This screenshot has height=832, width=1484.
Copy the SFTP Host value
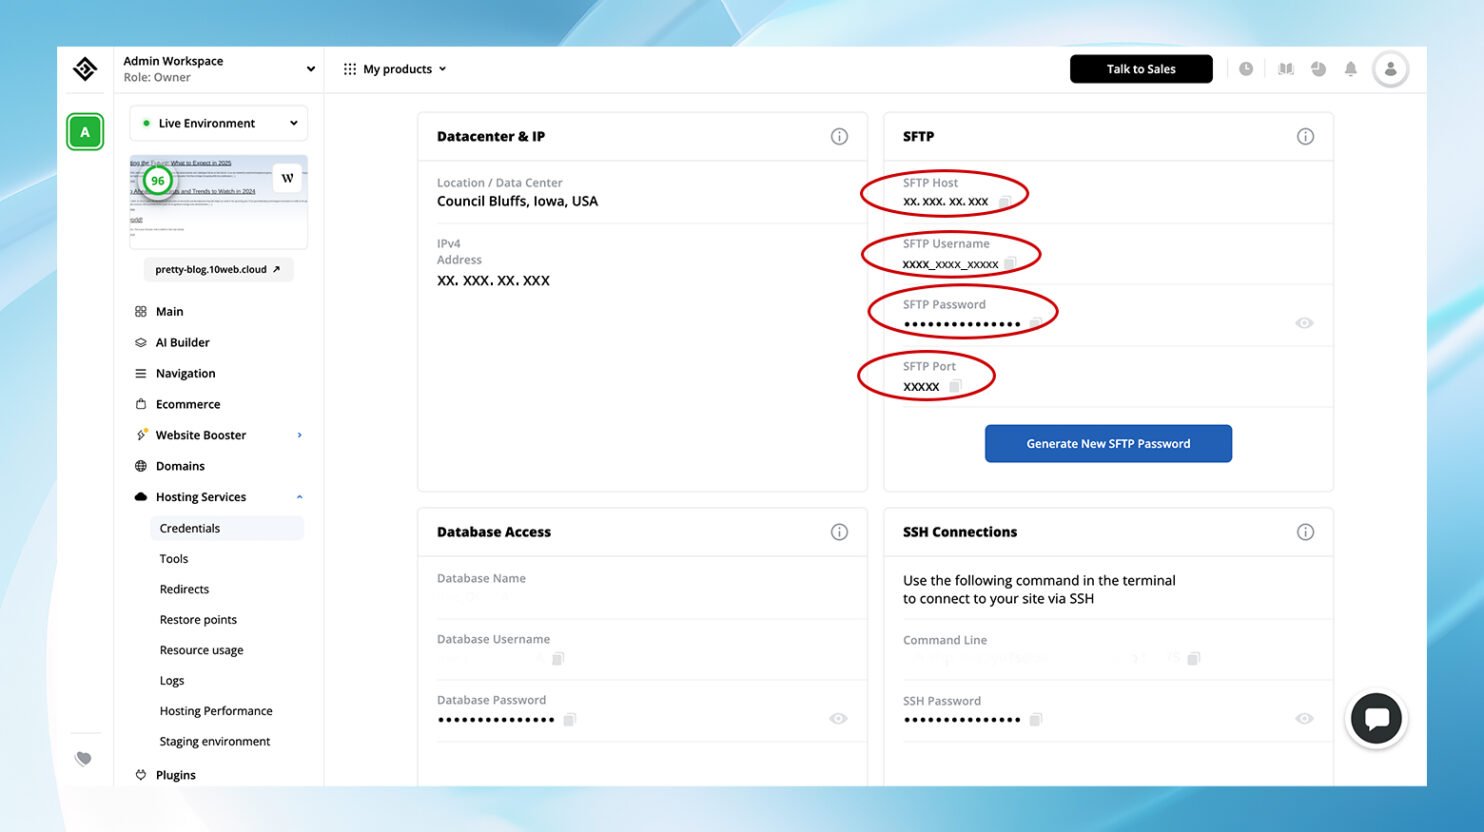click(x=1004, y=201)
